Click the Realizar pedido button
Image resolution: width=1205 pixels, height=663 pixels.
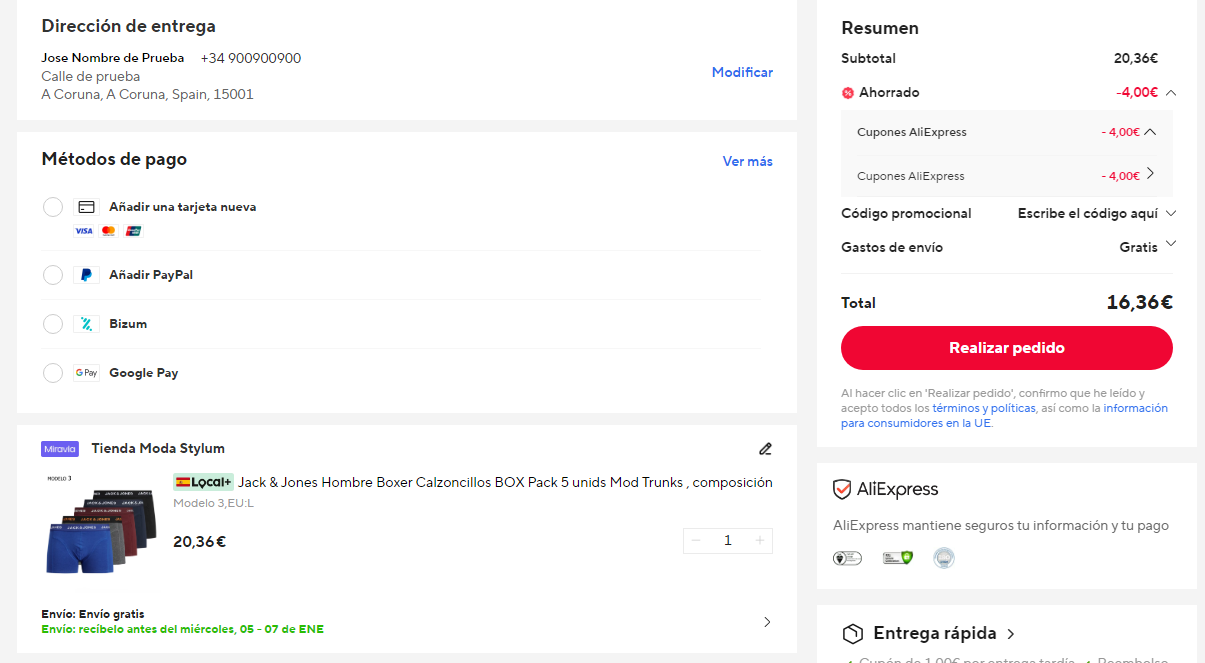tap(1006, 348)
